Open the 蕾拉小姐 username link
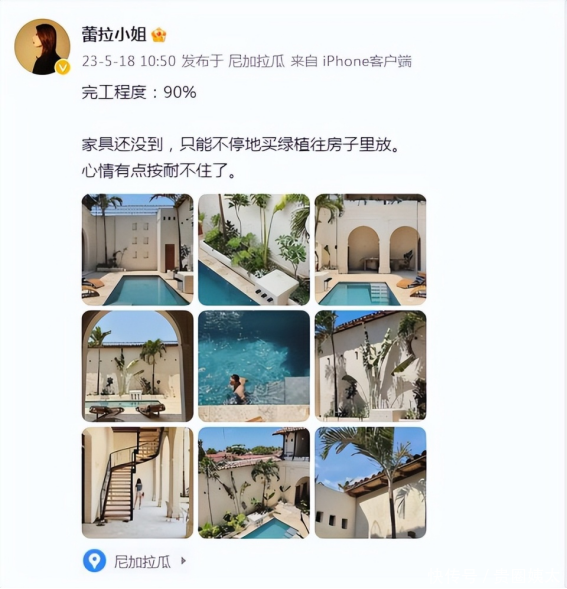Viewport: 567px width, 589px height. [114, 35]
